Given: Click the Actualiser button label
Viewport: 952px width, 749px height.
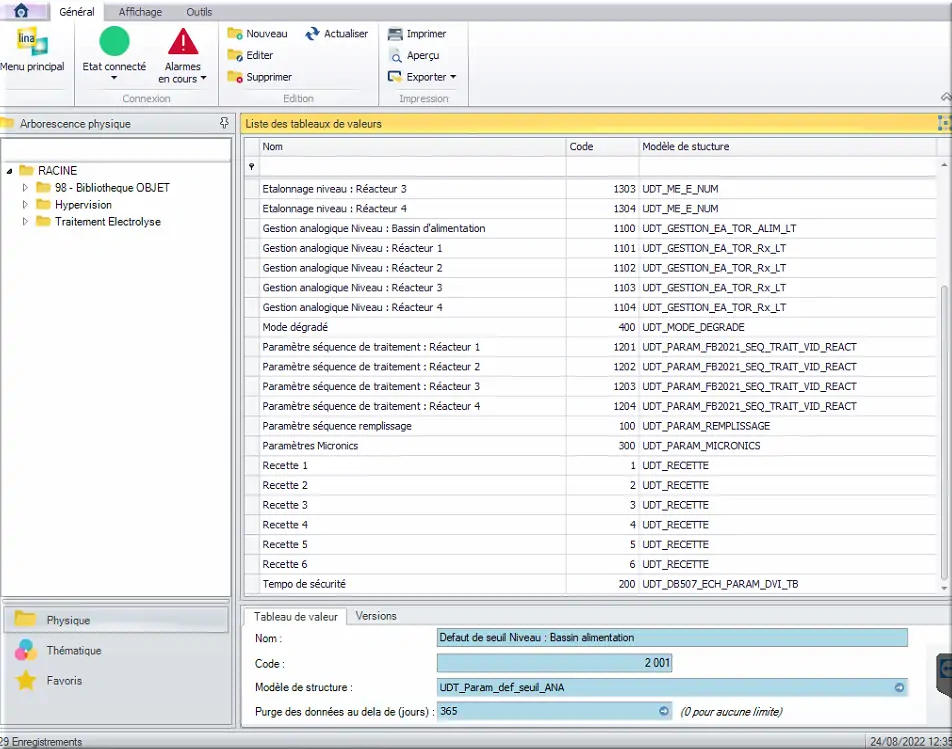Looking at the screenshot, I should [345, 34].
